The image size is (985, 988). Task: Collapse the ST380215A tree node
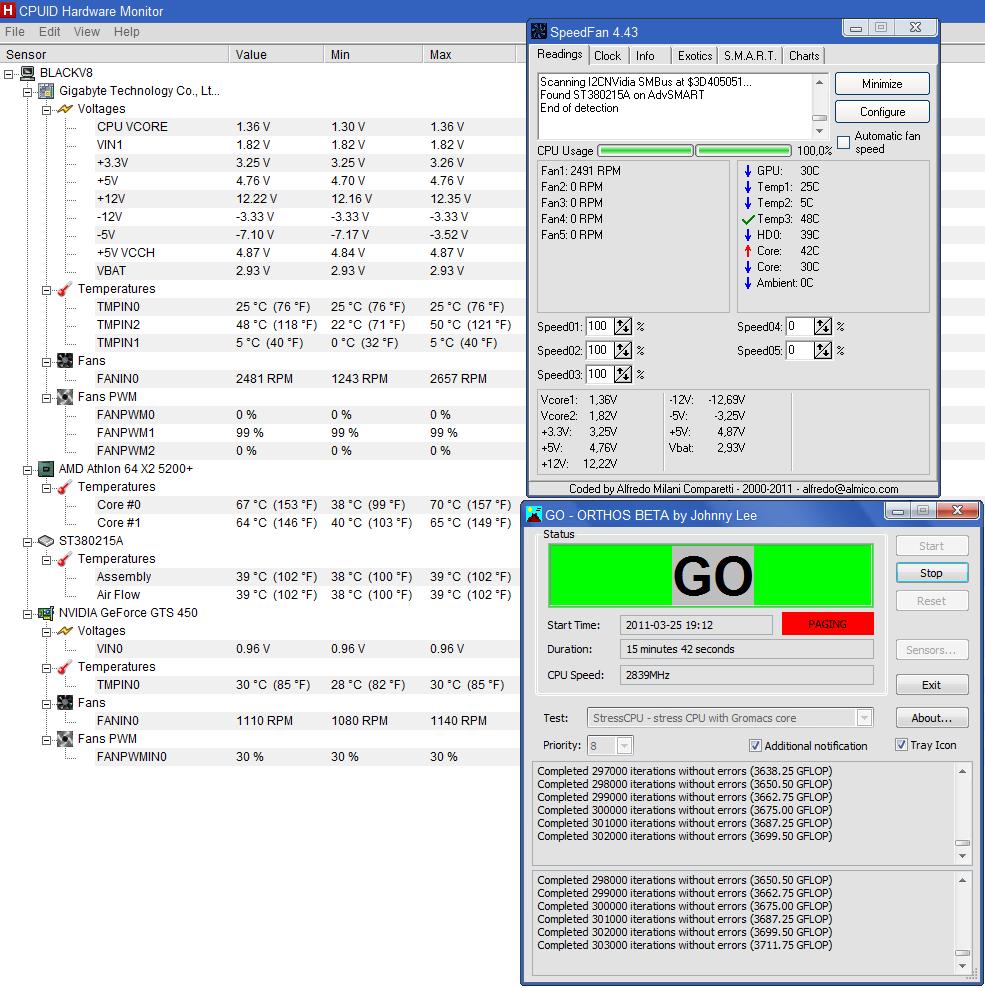[28, 541]
